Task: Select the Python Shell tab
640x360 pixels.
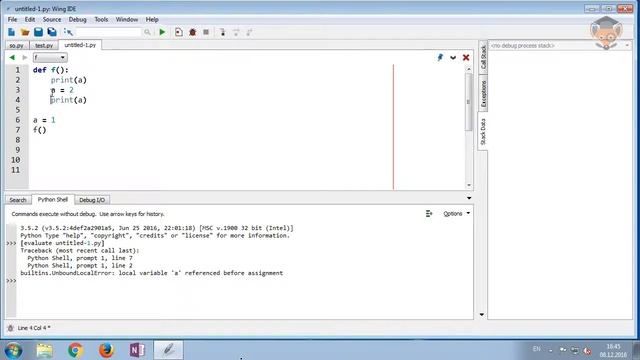Action: coord(53,199)
